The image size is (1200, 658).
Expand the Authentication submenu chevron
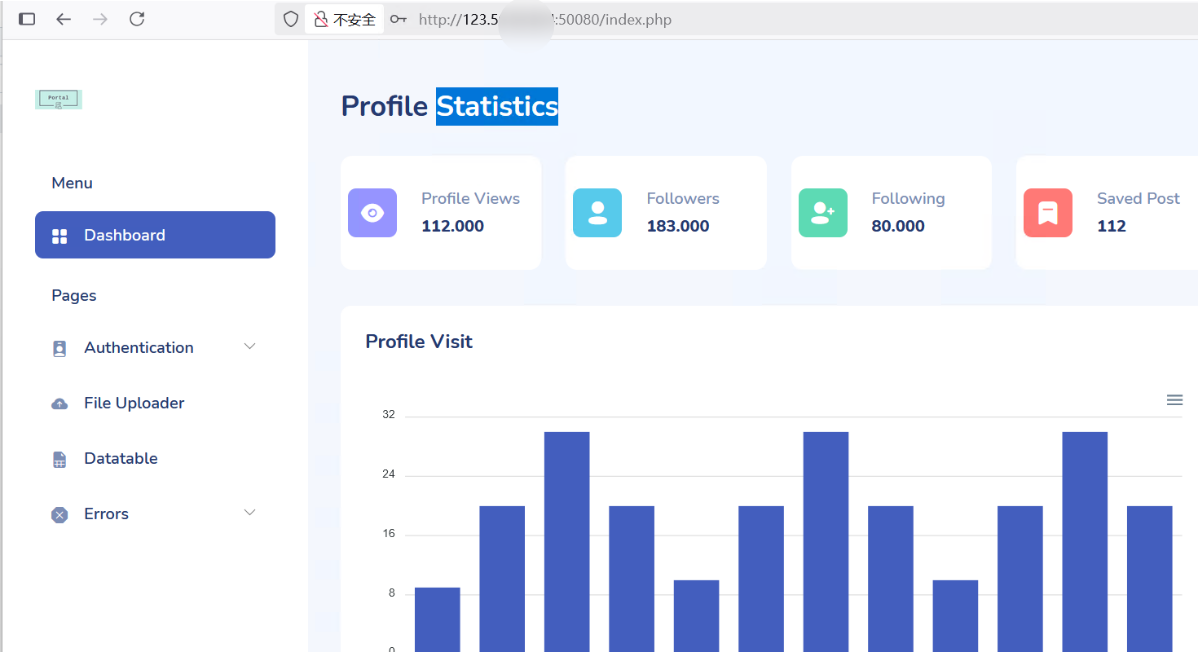[250, 346]
